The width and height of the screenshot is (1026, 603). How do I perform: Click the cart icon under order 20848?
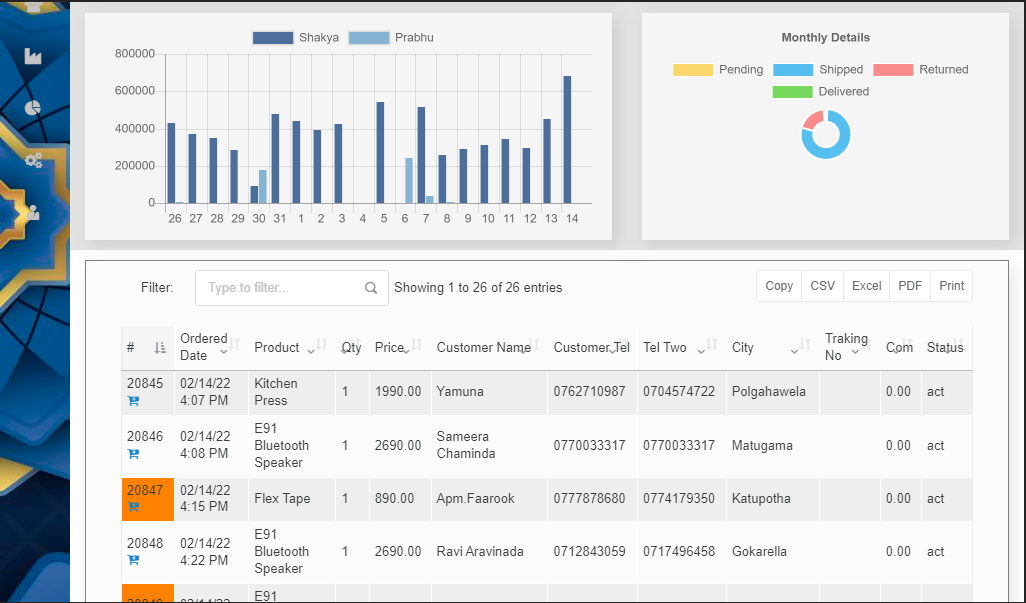click(x=133, y=560)
